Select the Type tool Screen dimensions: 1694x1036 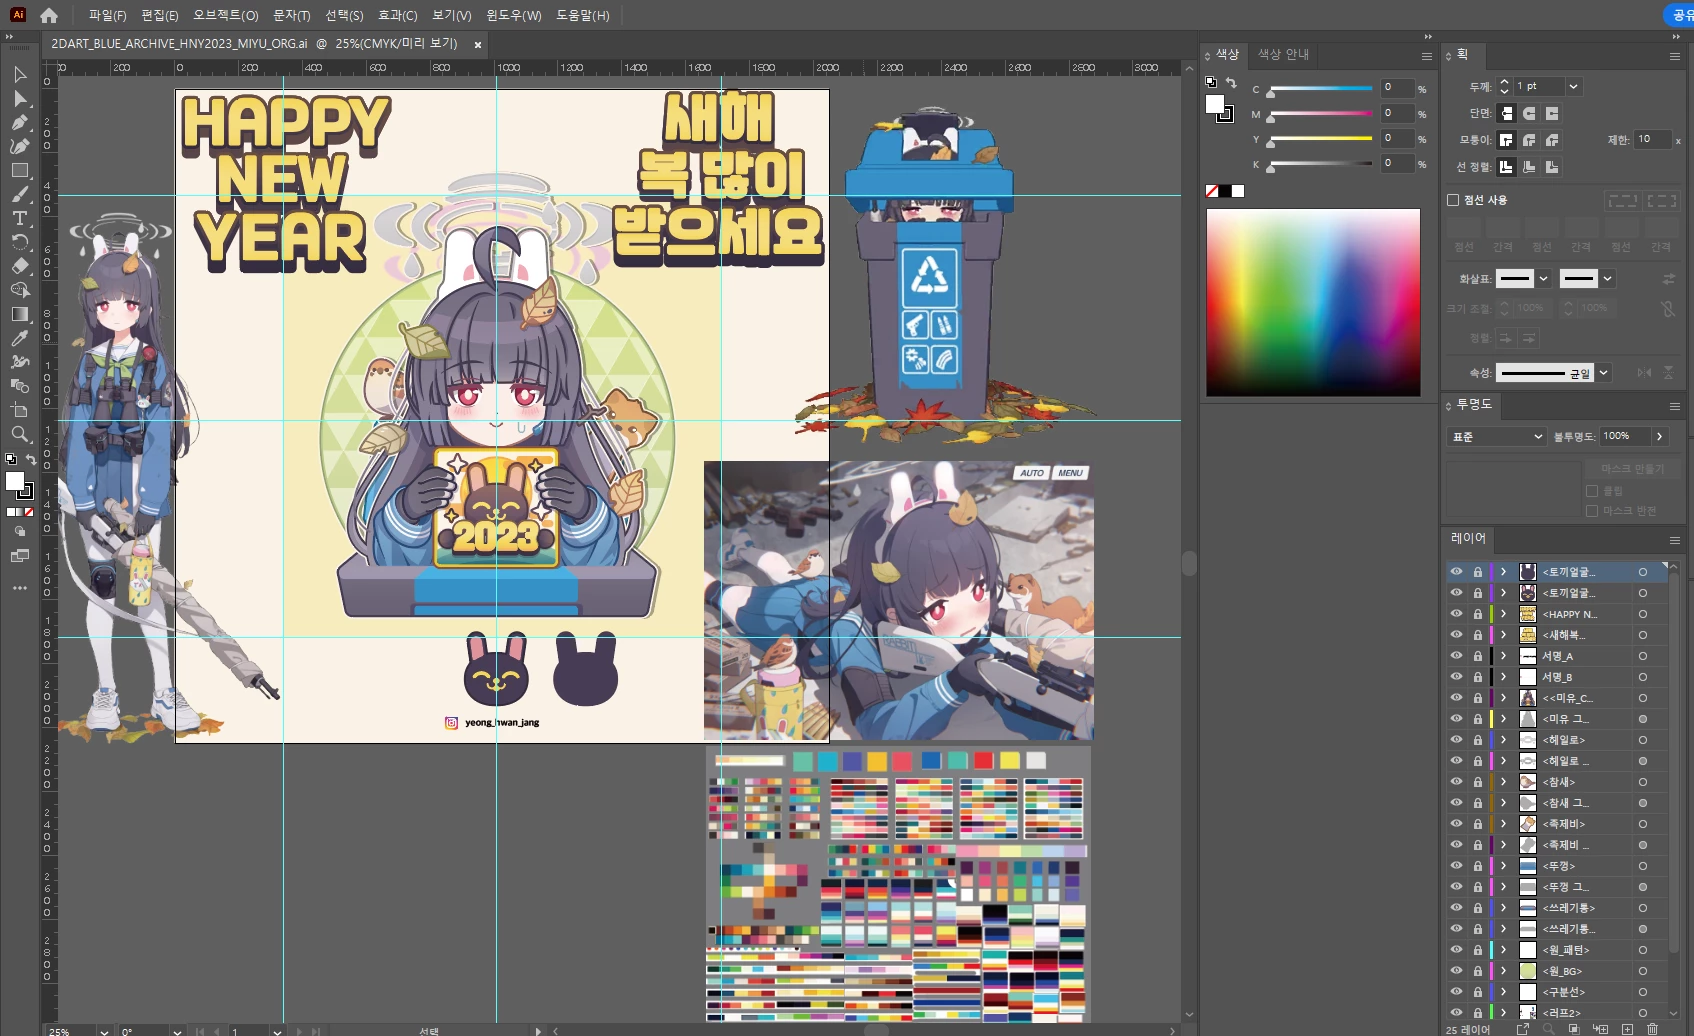(x=19, y=218)
